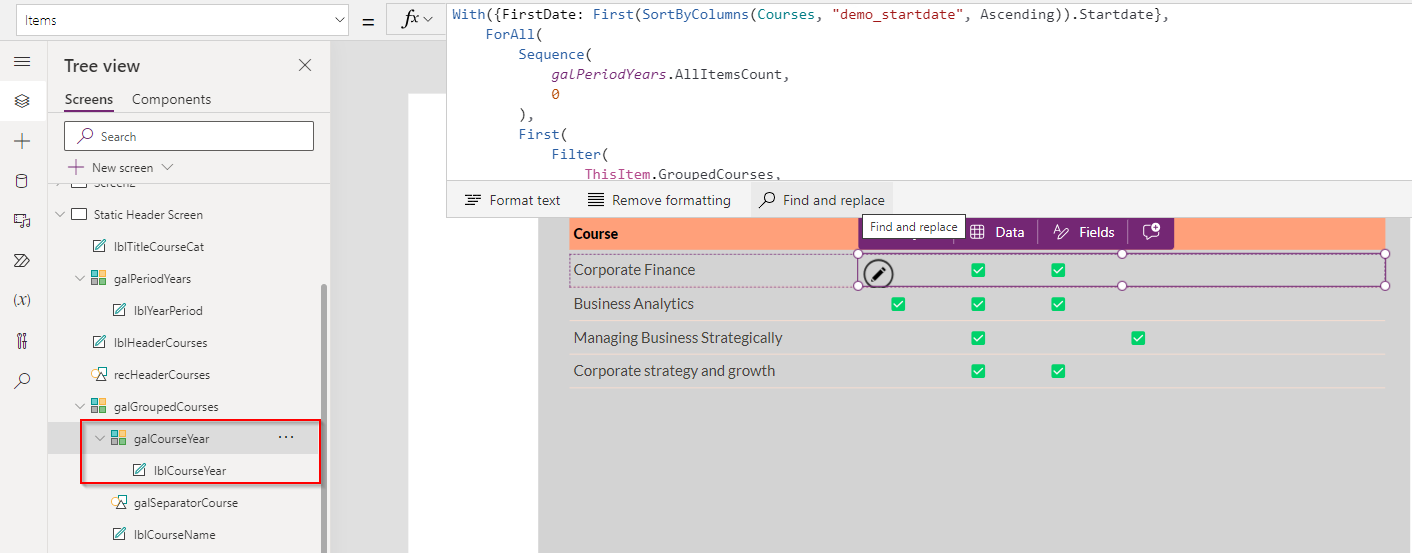Select galGroupedCourses gallery in the tree
This screenshot has height=553, width=1412.
[x=165, y=406]
